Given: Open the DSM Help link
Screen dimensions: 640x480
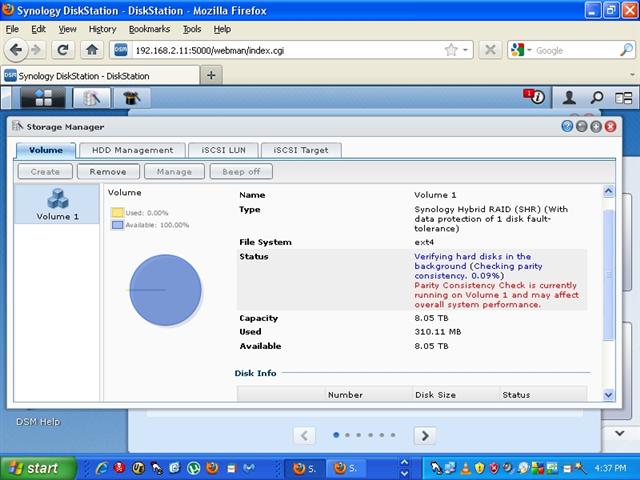Looking at the screenshot, I should coord(38,422).
